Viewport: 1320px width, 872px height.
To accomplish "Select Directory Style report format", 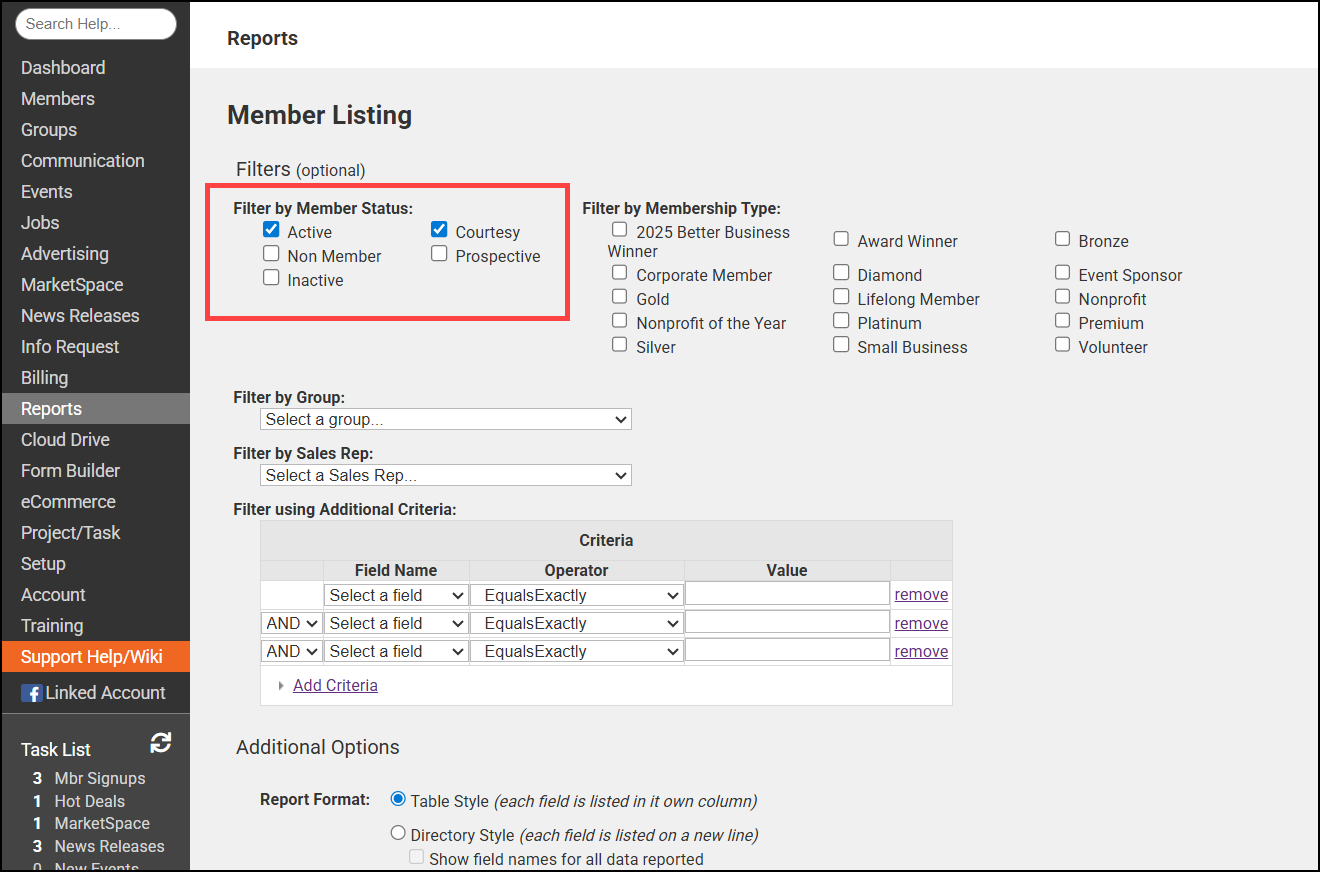I will pyautogui.click(x=399, y=833).
